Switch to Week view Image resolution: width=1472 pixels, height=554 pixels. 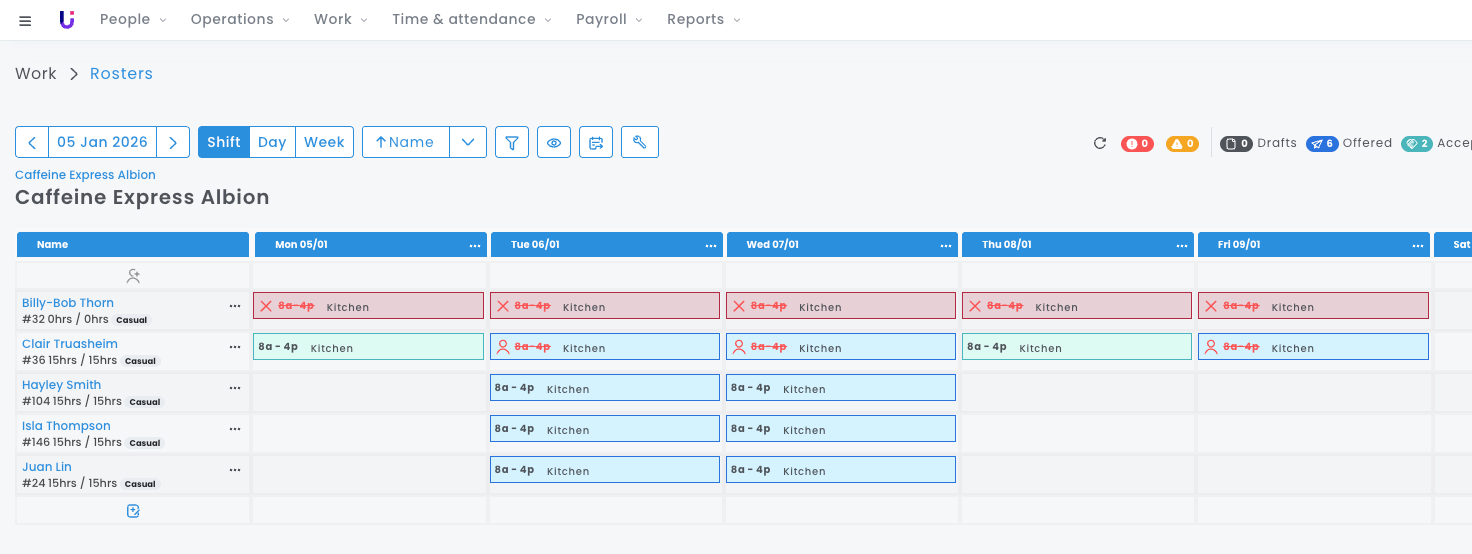(324, 142)
